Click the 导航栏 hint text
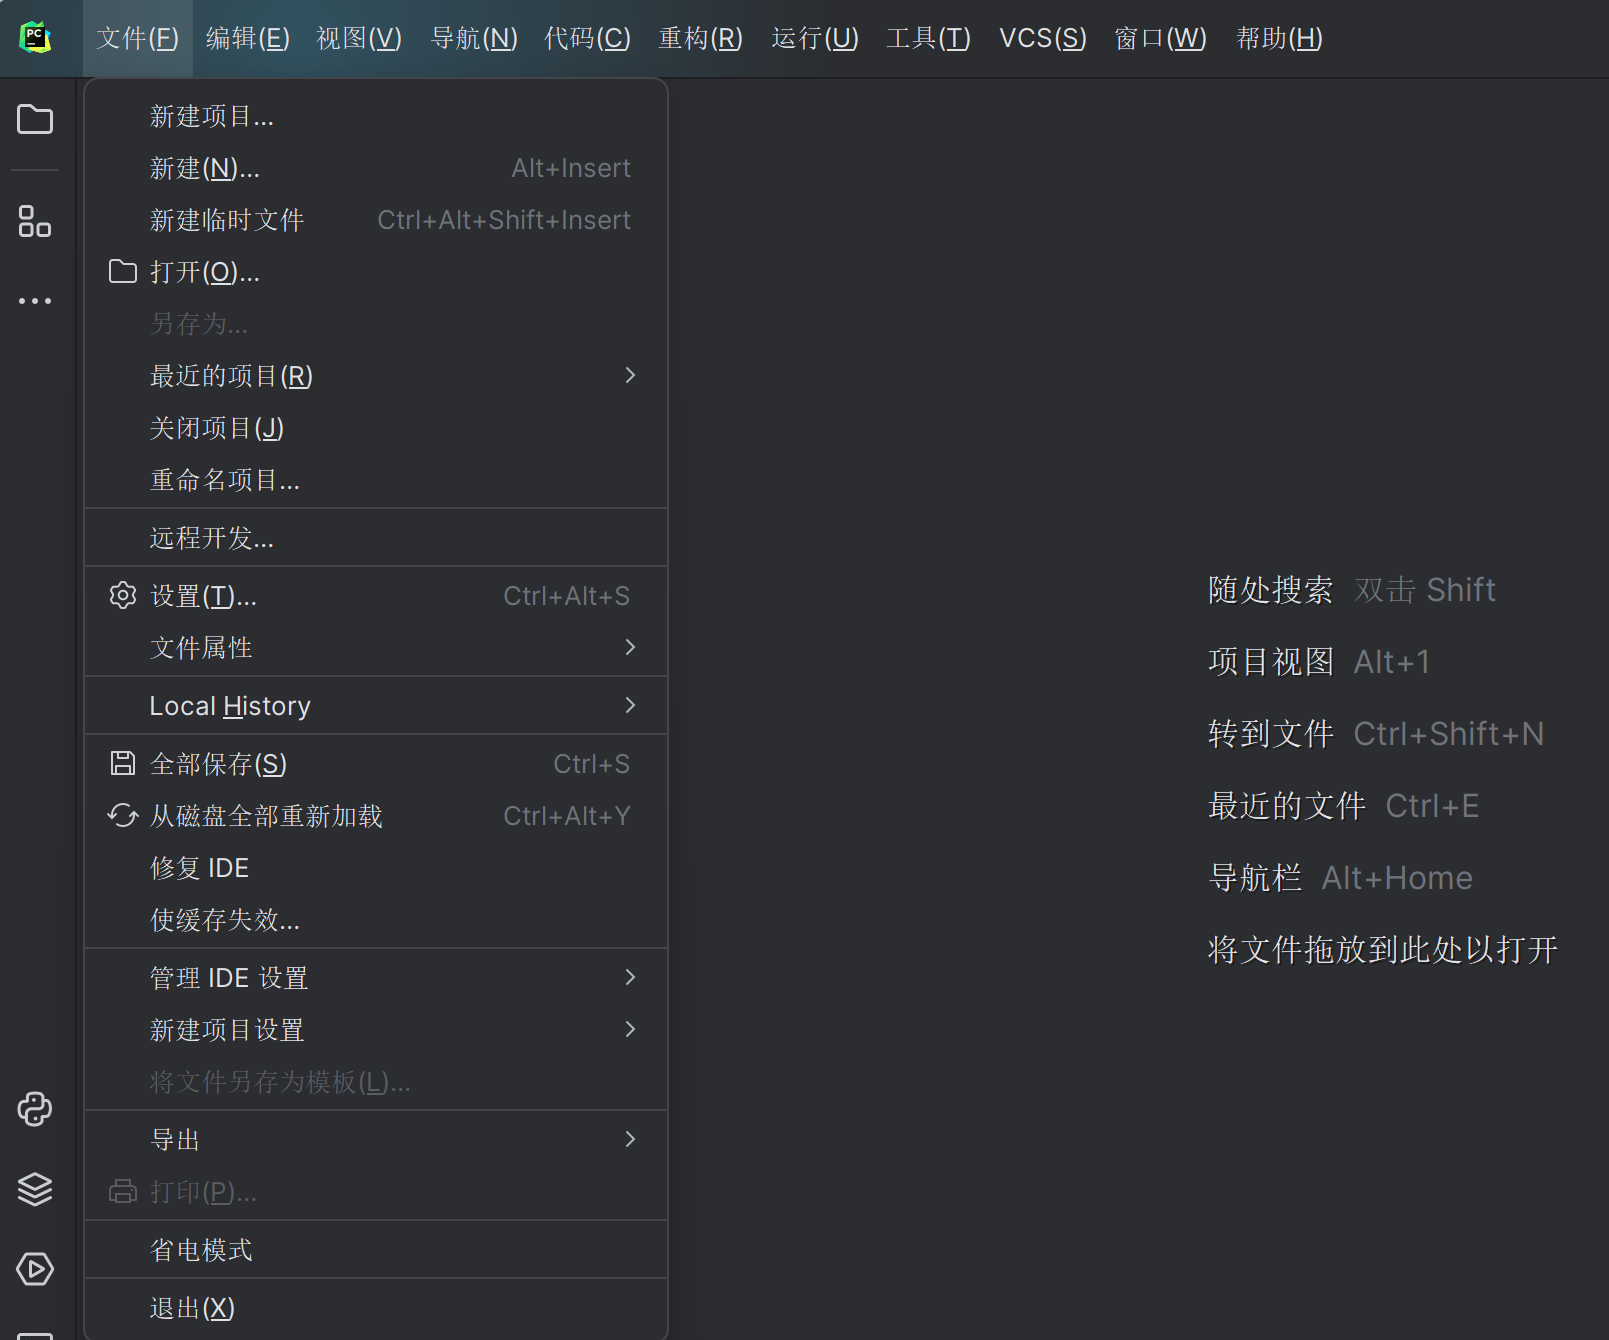The image size is (1609, 1340). (x=1255, y=878)
